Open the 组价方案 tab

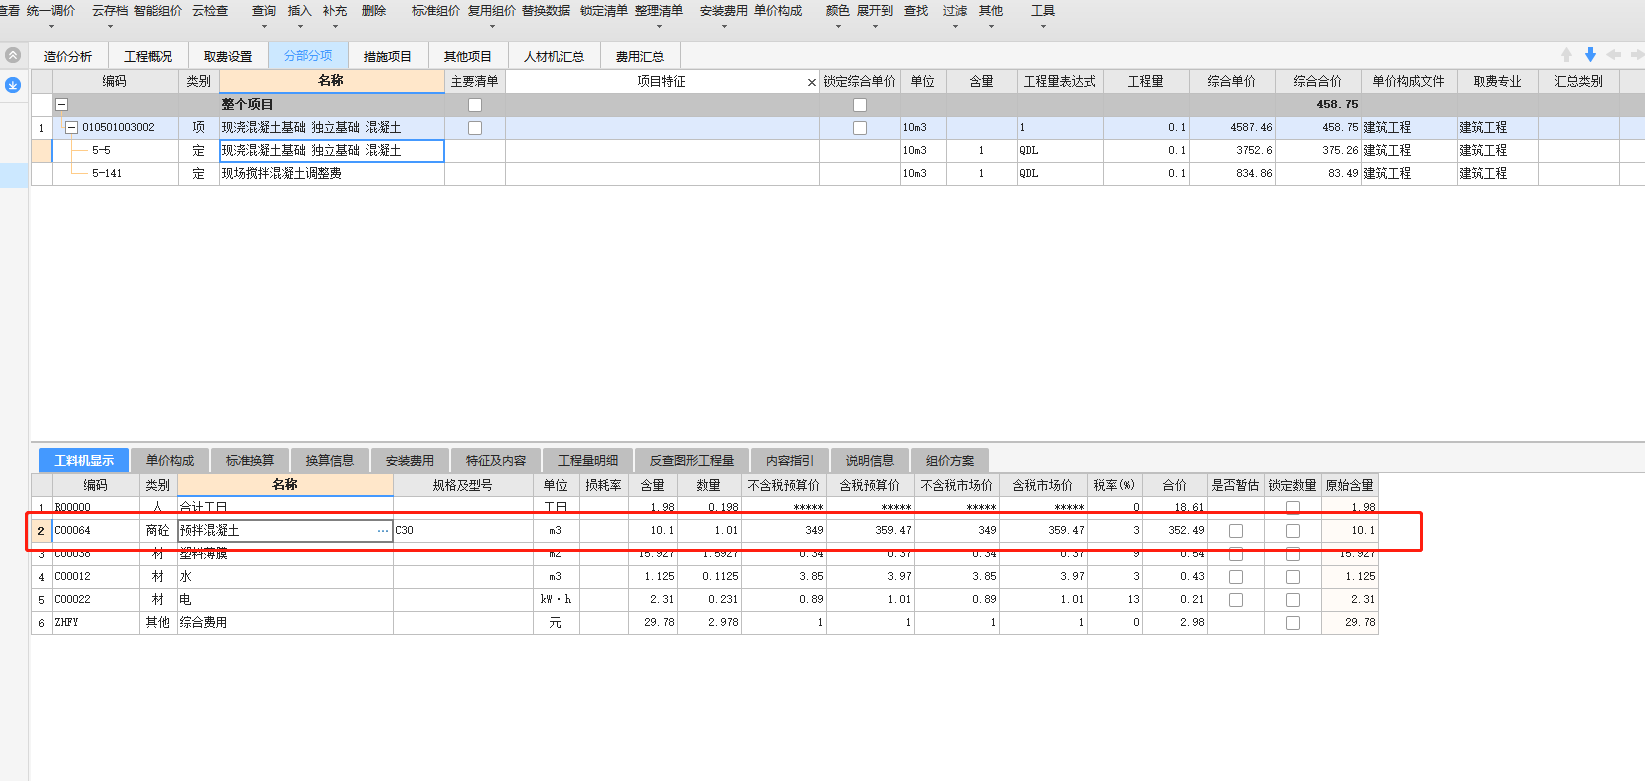[950, 460]
